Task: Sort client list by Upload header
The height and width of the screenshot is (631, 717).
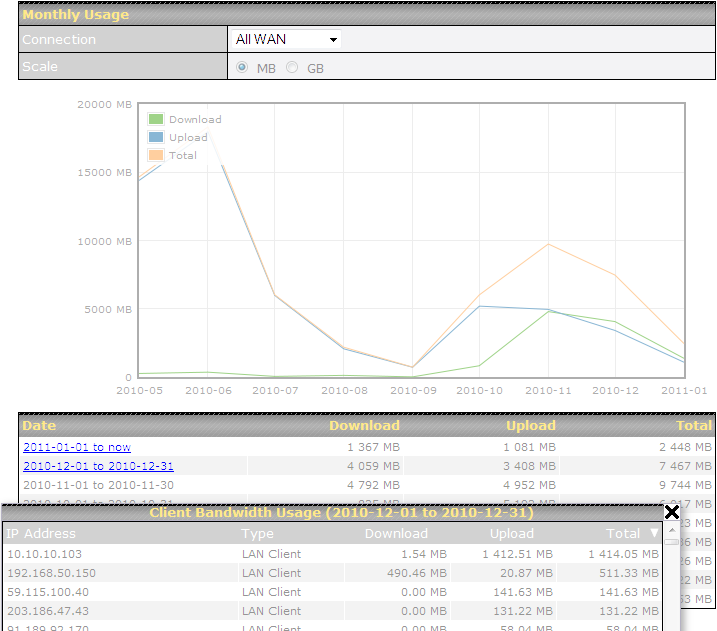Action: (512, 534)
